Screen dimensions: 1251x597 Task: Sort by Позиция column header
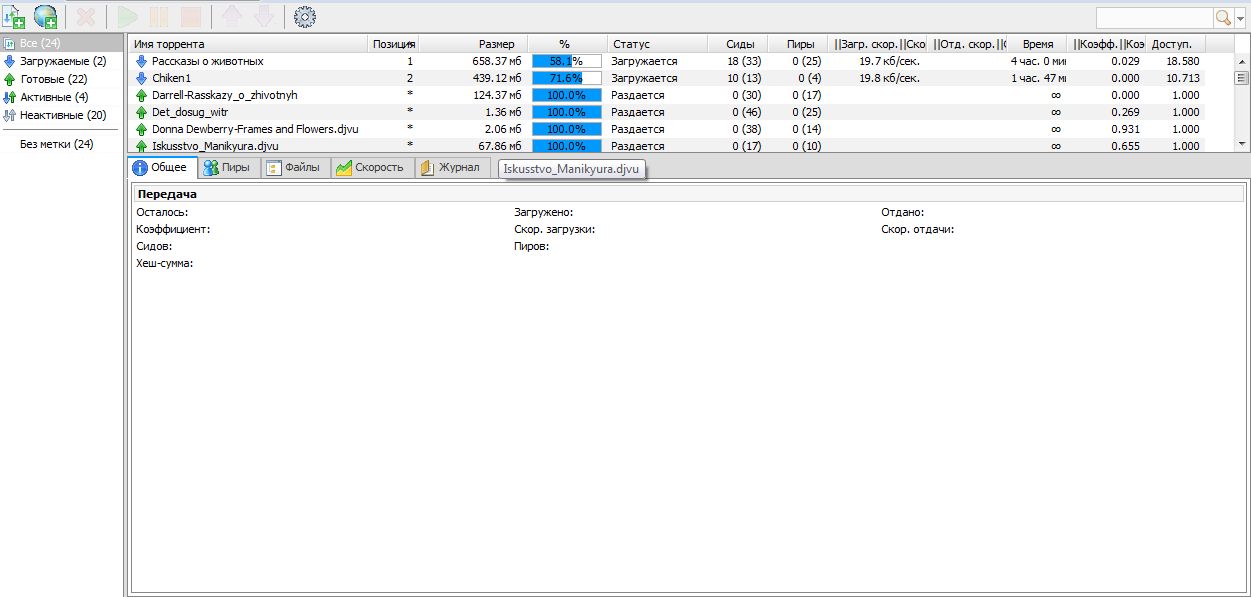(x=393, y=44)
